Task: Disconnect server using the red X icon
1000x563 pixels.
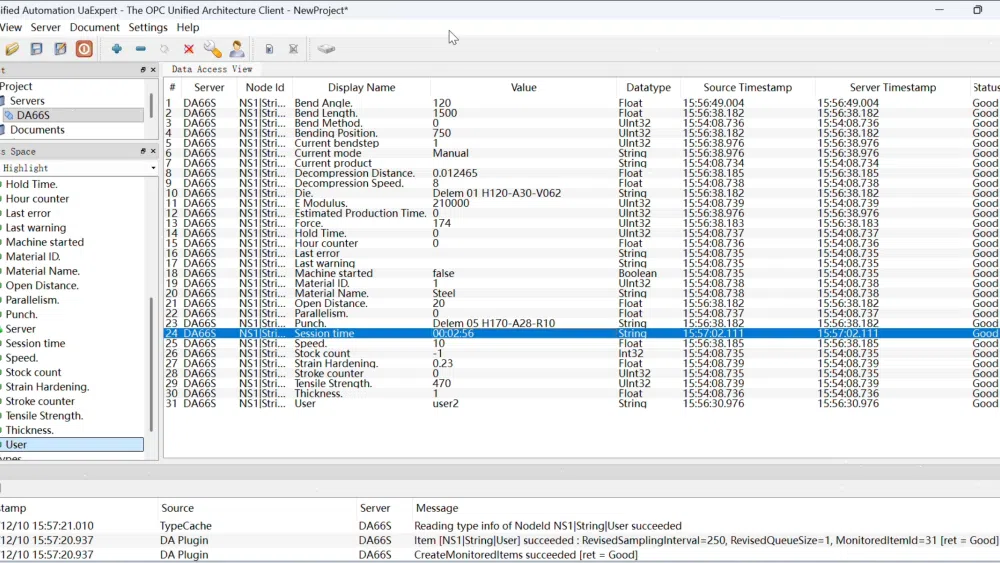Action: click(x=189, y=49)
